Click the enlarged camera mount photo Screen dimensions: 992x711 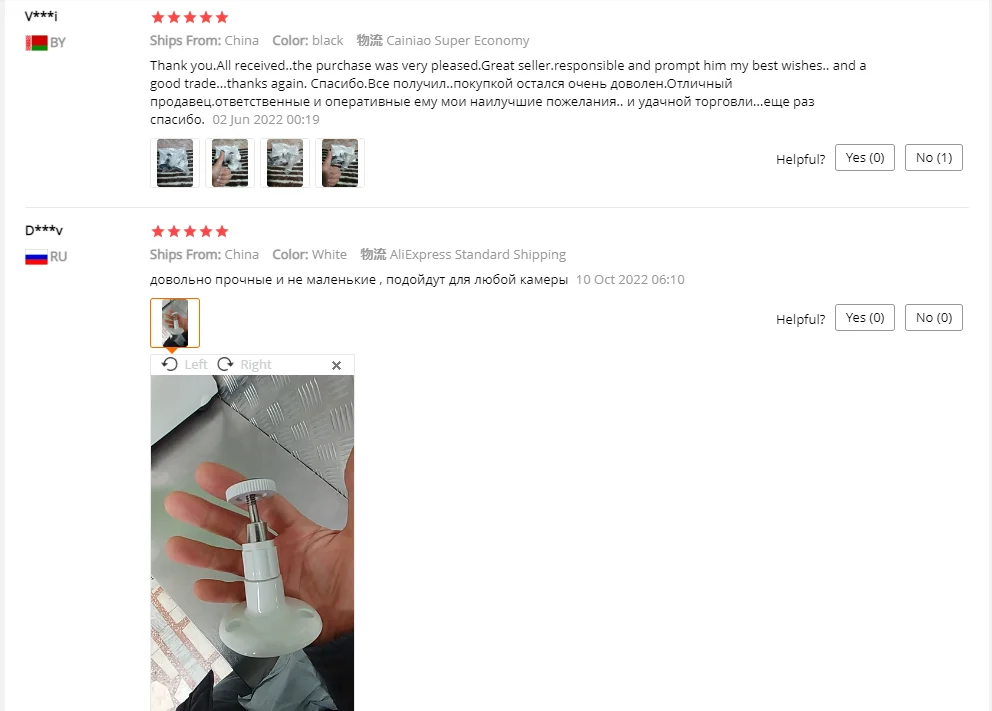pyautogui.click(x=252, y=543)
